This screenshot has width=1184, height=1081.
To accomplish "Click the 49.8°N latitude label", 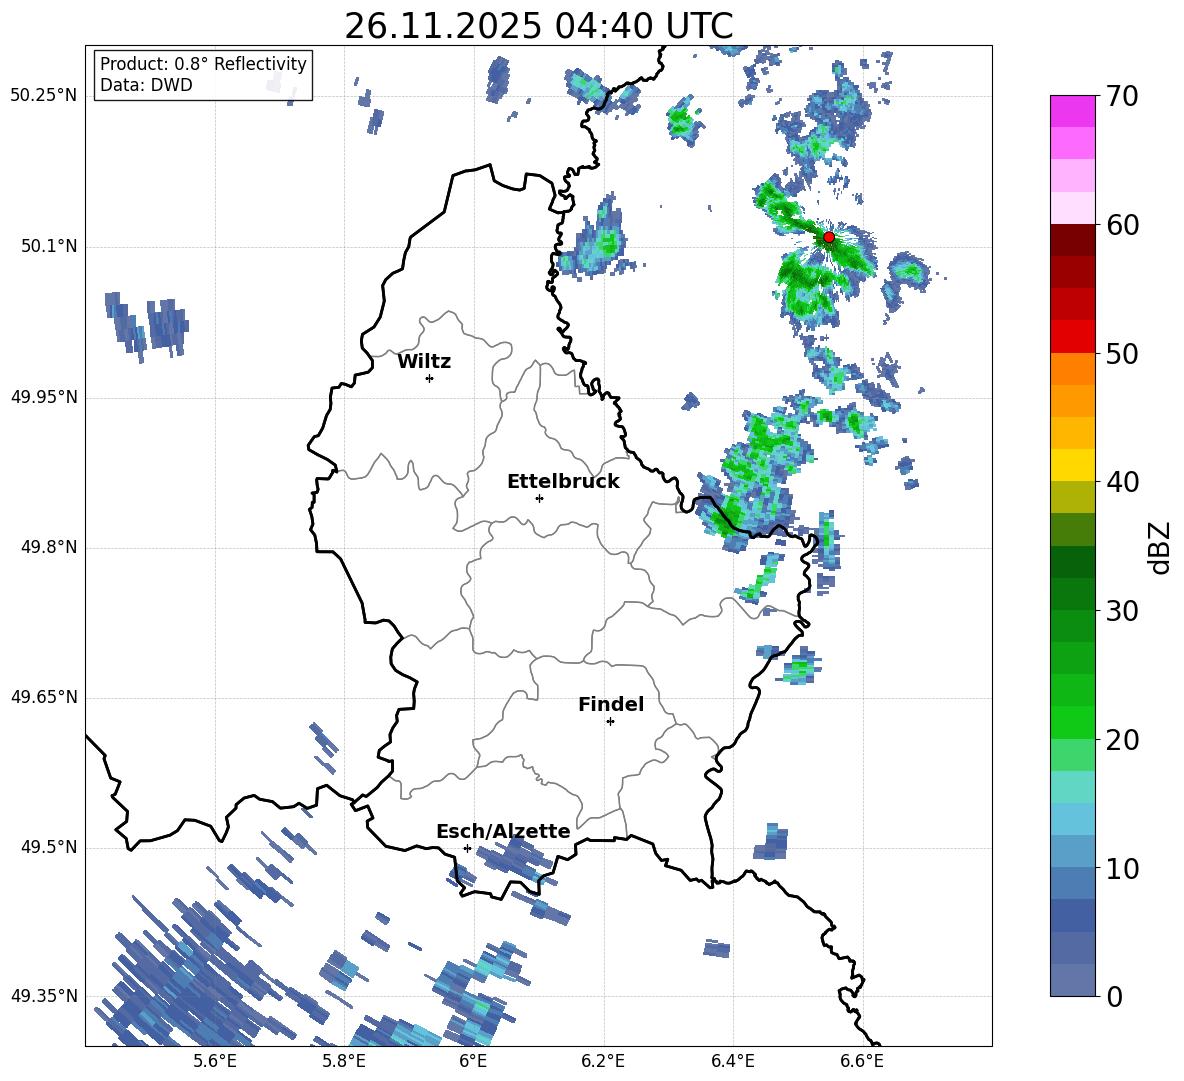I will pyautogui.click(x=48, y=547).
